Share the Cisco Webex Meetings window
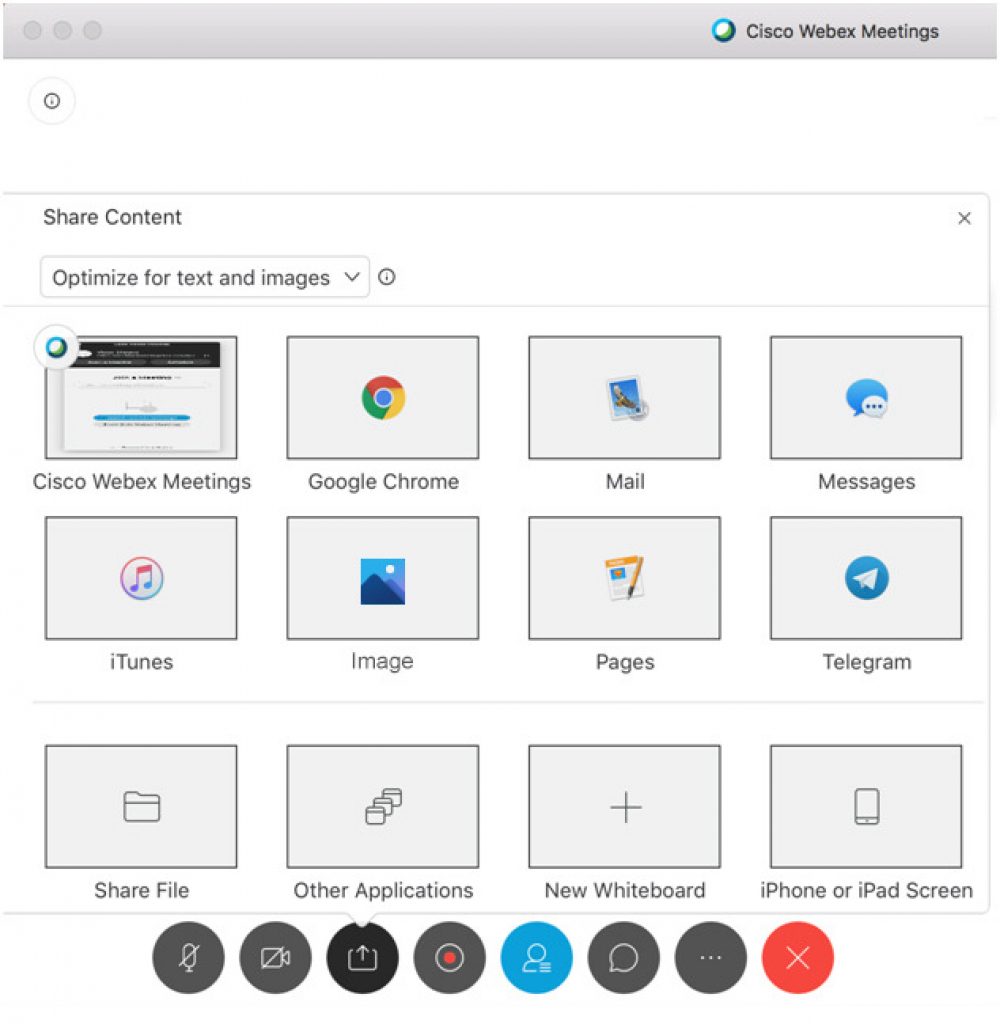Viewport: 1000px width, 1024px height. (141, 398)
